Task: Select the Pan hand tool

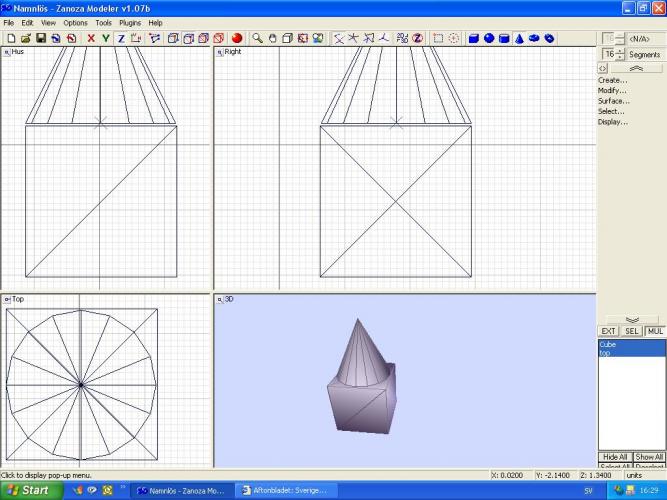Action: (x=272, y=38)
